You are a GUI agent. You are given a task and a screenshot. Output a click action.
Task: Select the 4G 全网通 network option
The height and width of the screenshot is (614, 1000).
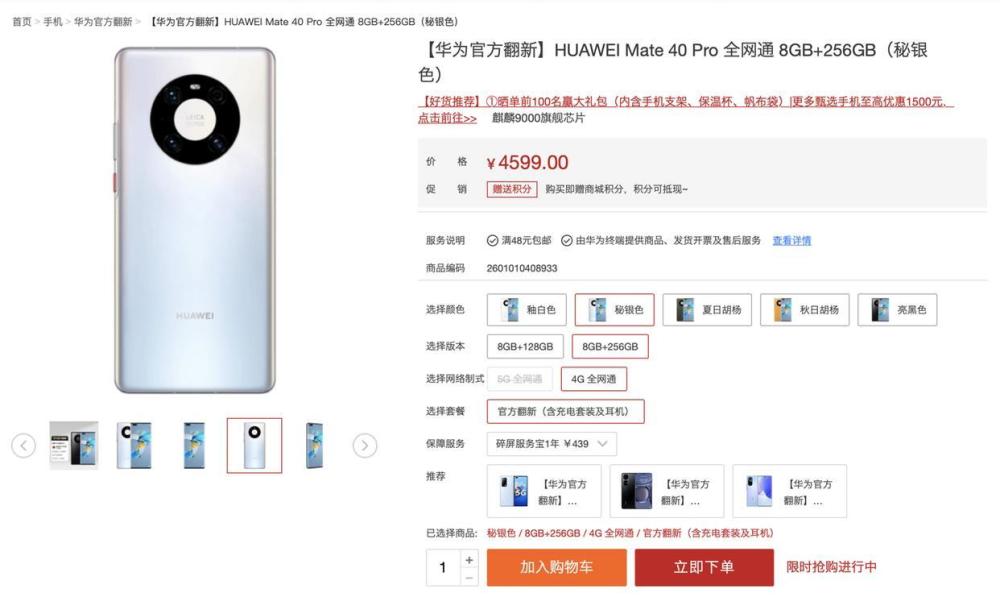pyautogui.click(x=594, y=379)
